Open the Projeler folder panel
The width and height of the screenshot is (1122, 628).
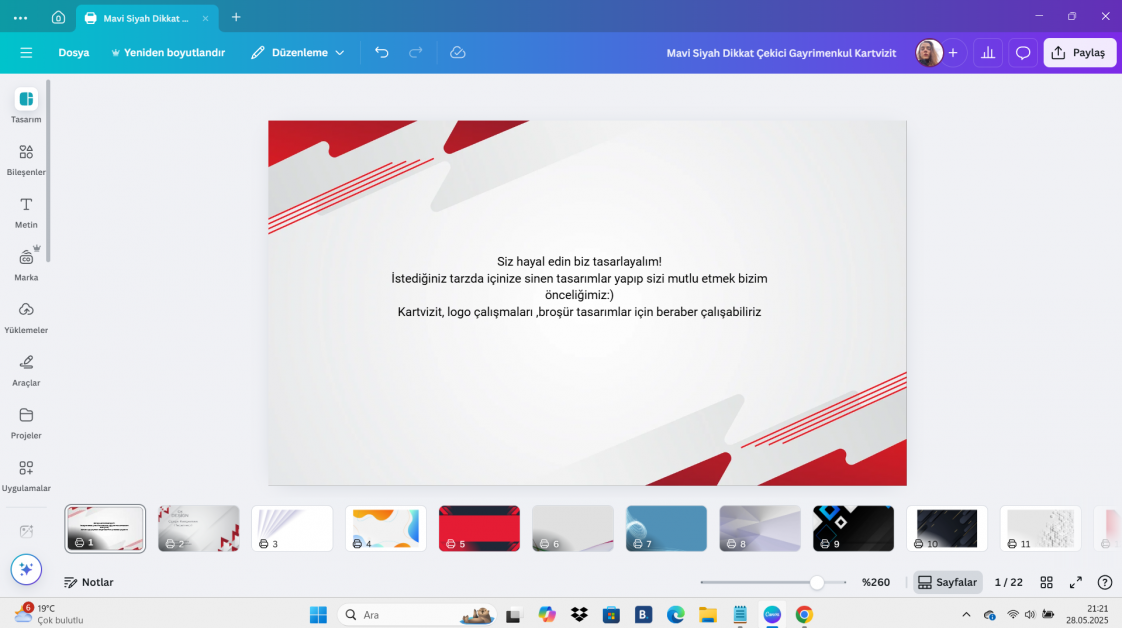tap(26, 421)
